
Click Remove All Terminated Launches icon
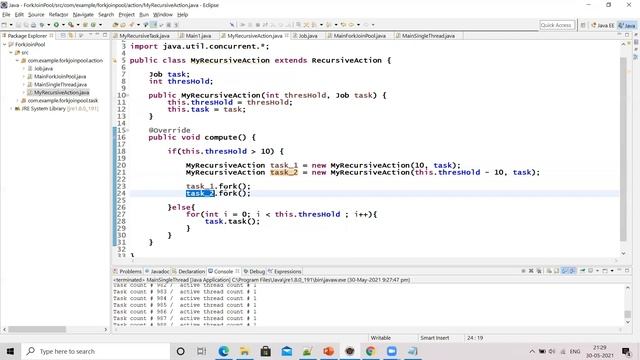click(x=539, y=271)
